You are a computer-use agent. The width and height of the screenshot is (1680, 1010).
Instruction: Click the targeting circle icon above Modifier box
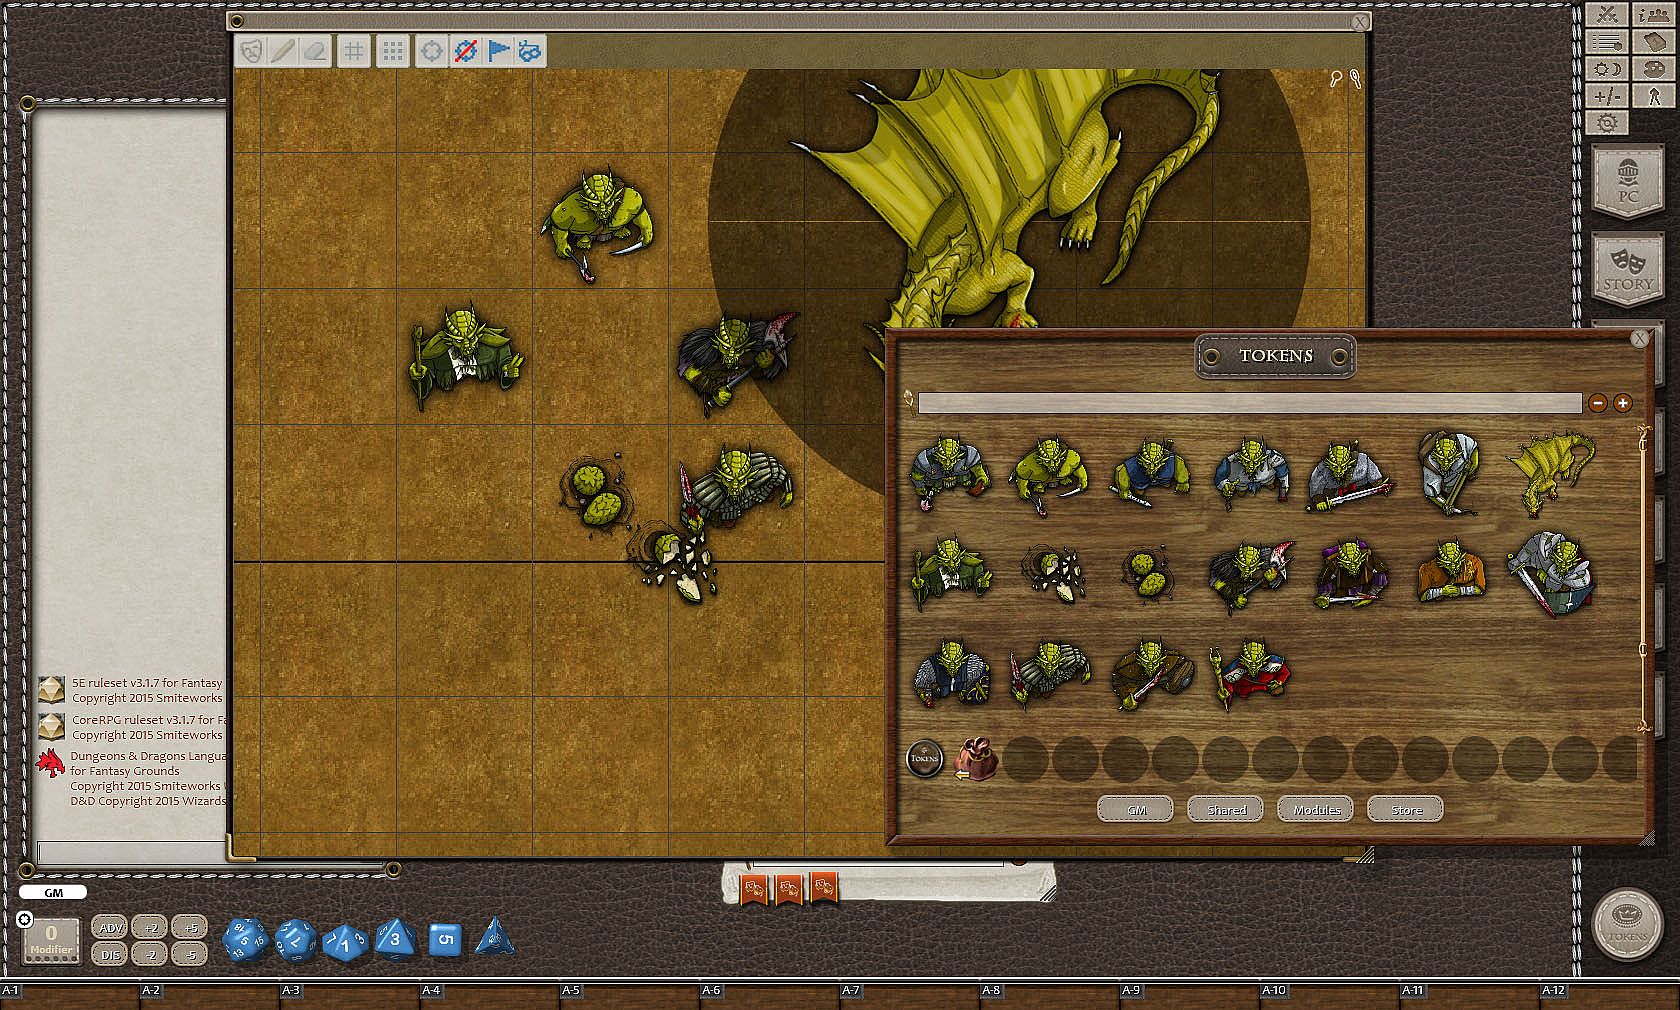click(25, 919)
